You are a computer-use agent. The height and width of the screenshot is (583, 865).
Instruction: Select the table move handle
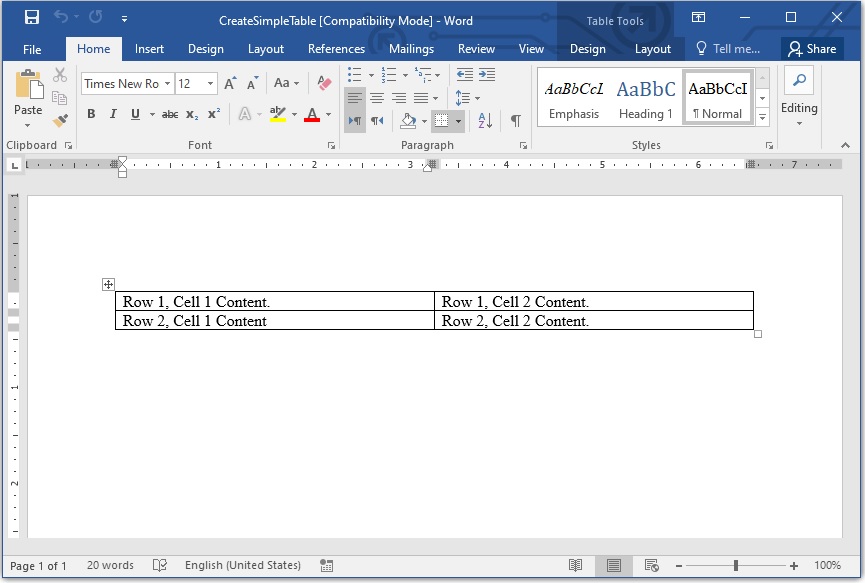[x=108, y=284]
